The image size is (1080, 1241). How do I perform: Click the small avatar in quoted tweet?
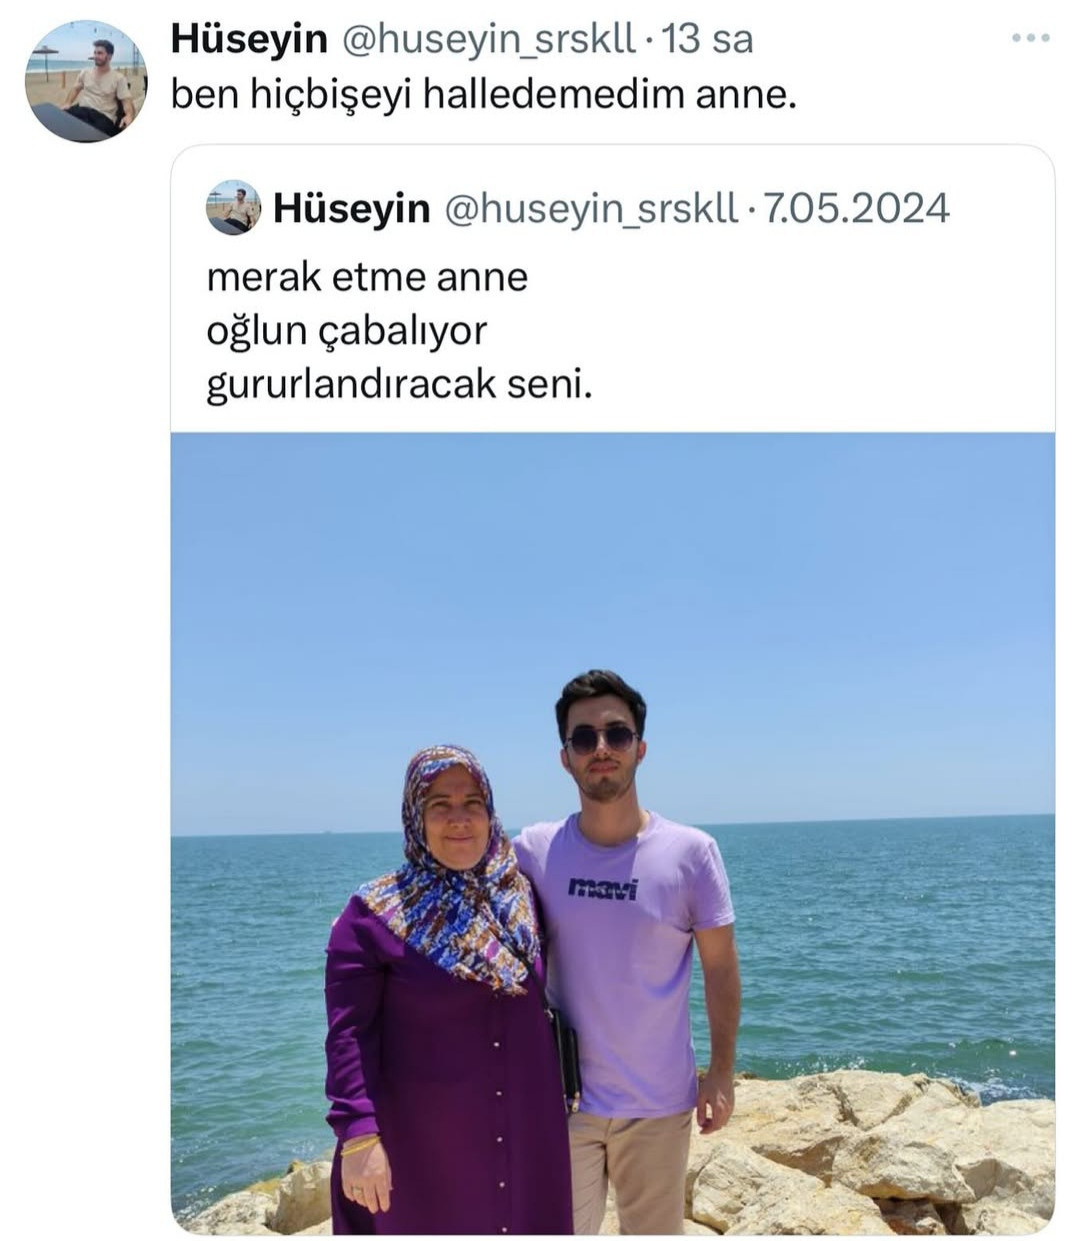[234, 208]
